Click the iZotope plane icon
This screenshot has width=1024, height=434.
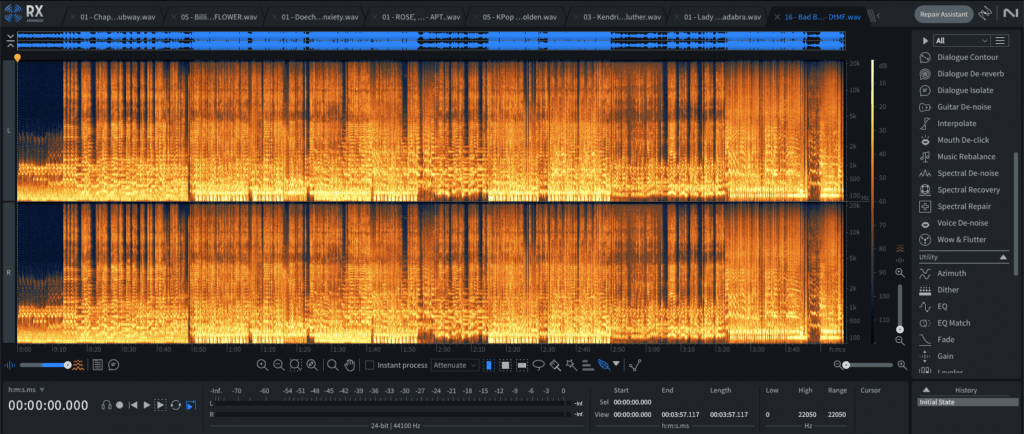[x=985, y=14]
